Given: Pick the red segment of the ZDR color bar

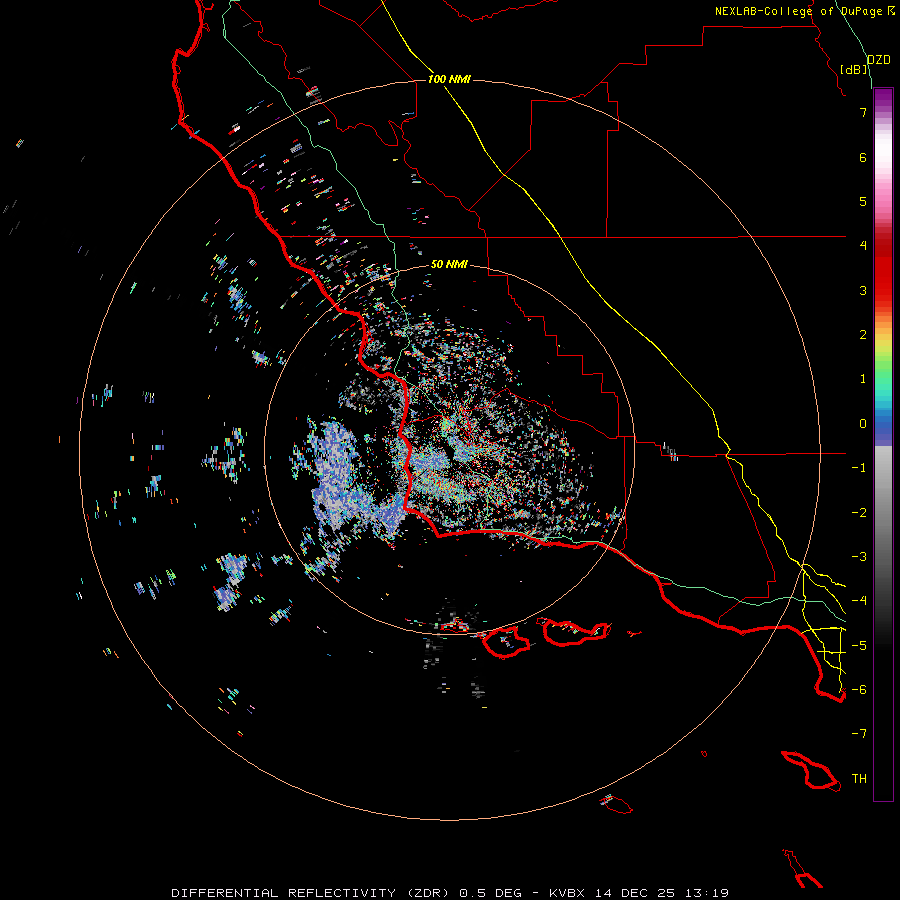Looking at the screenshot, I should pos(883,276).
